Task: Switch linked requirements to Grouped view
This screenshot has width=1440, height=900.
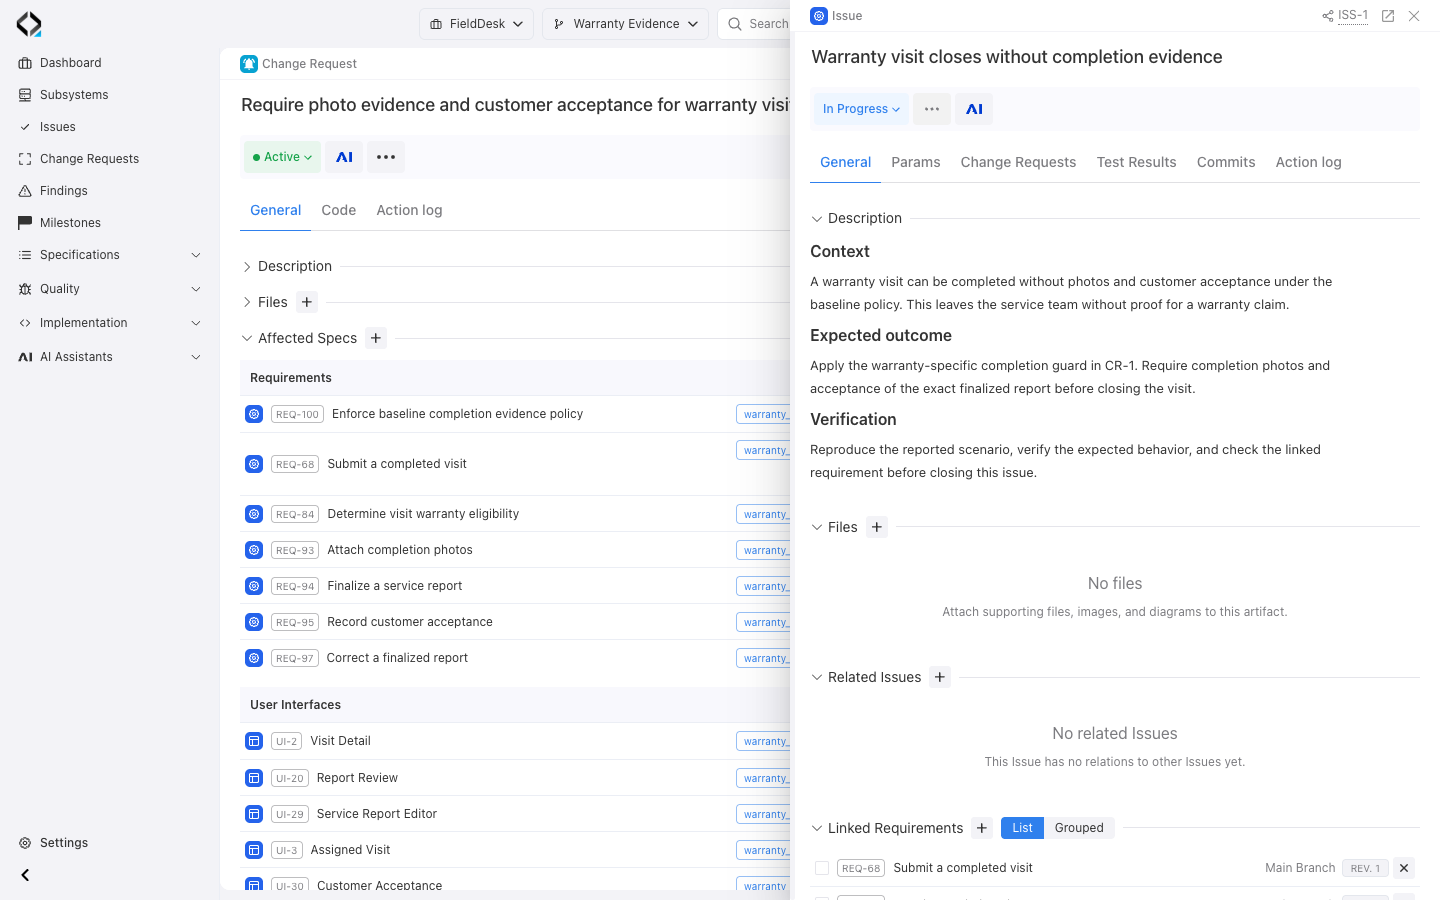Action: pyautogui.click(x=1079, y=828)
